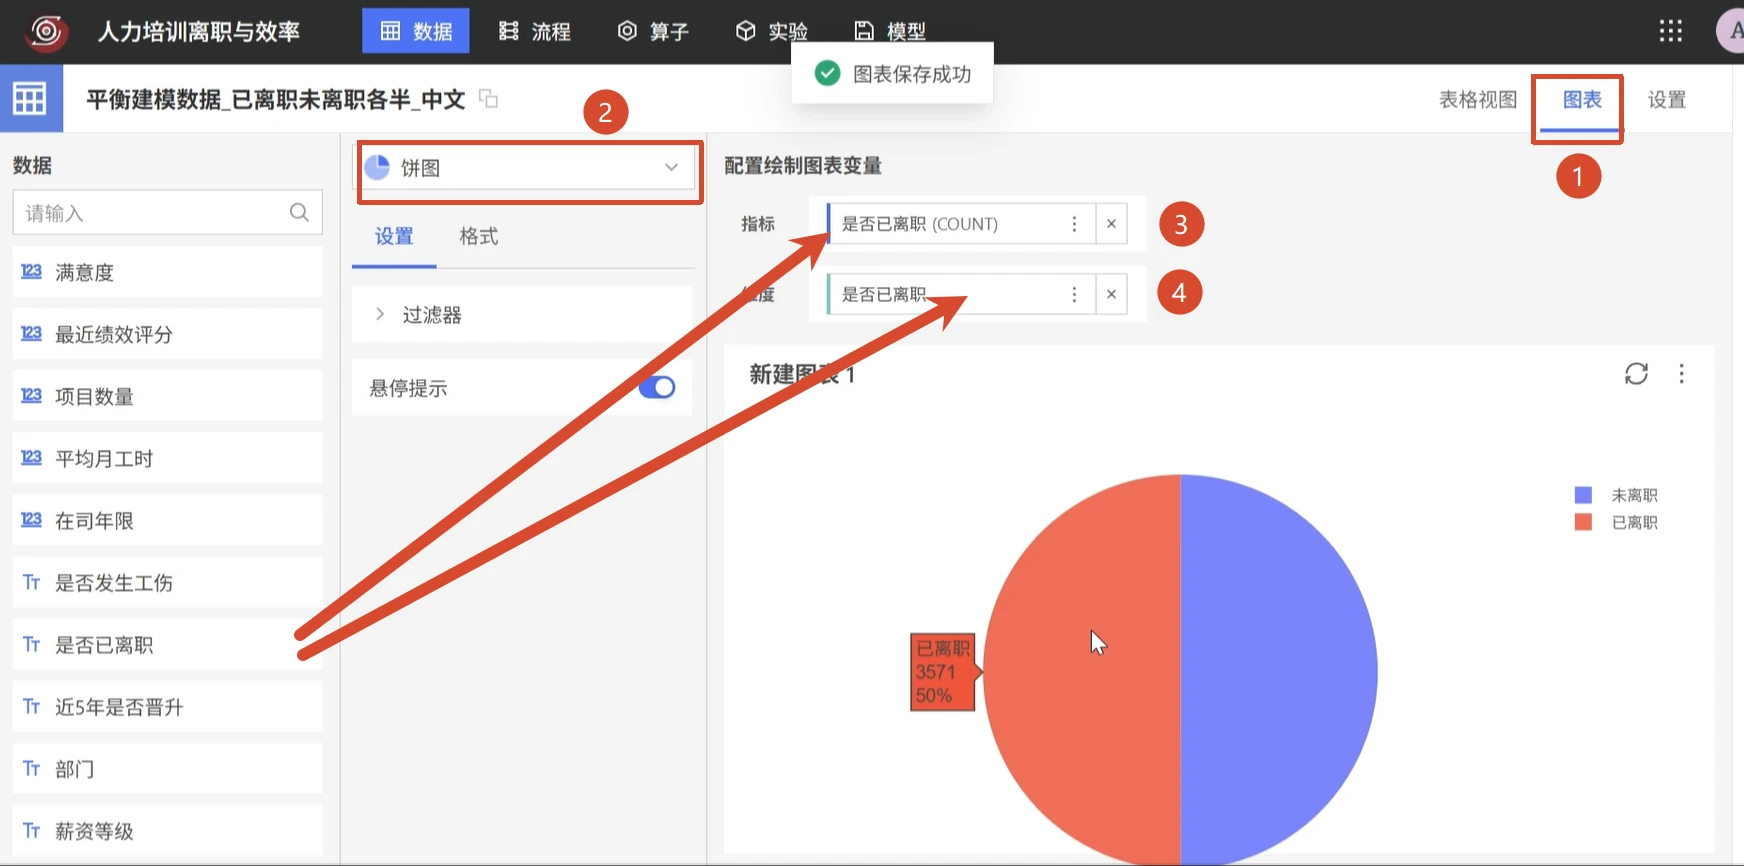Open the apps grid menu icon
The image size is (1744, 866).
coord(1670,31)
